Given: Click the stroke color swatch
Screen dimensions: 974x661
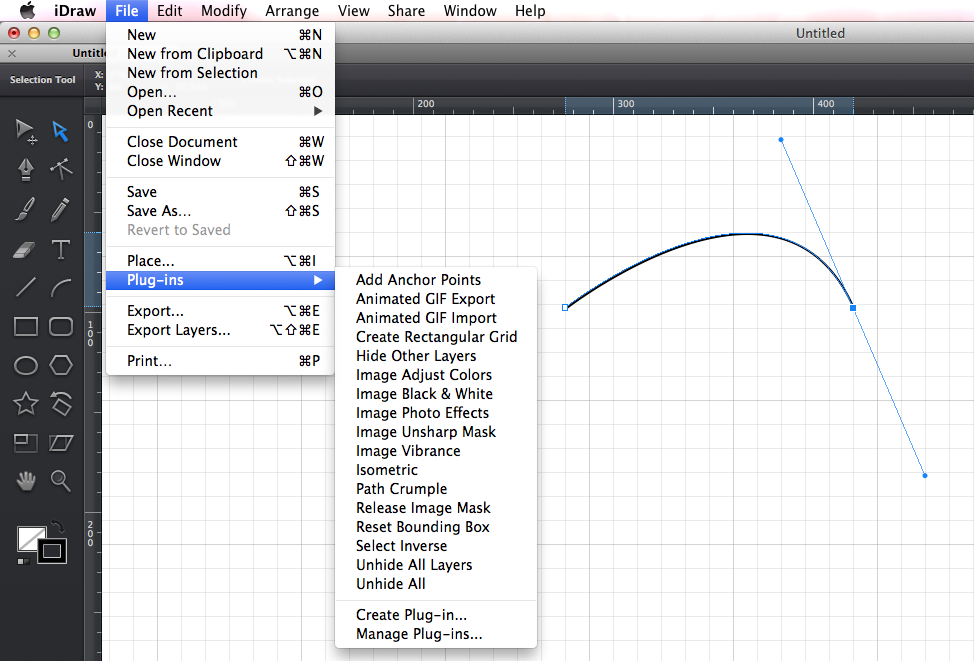Looking at the screenshot, I should (x=52, y=550).
